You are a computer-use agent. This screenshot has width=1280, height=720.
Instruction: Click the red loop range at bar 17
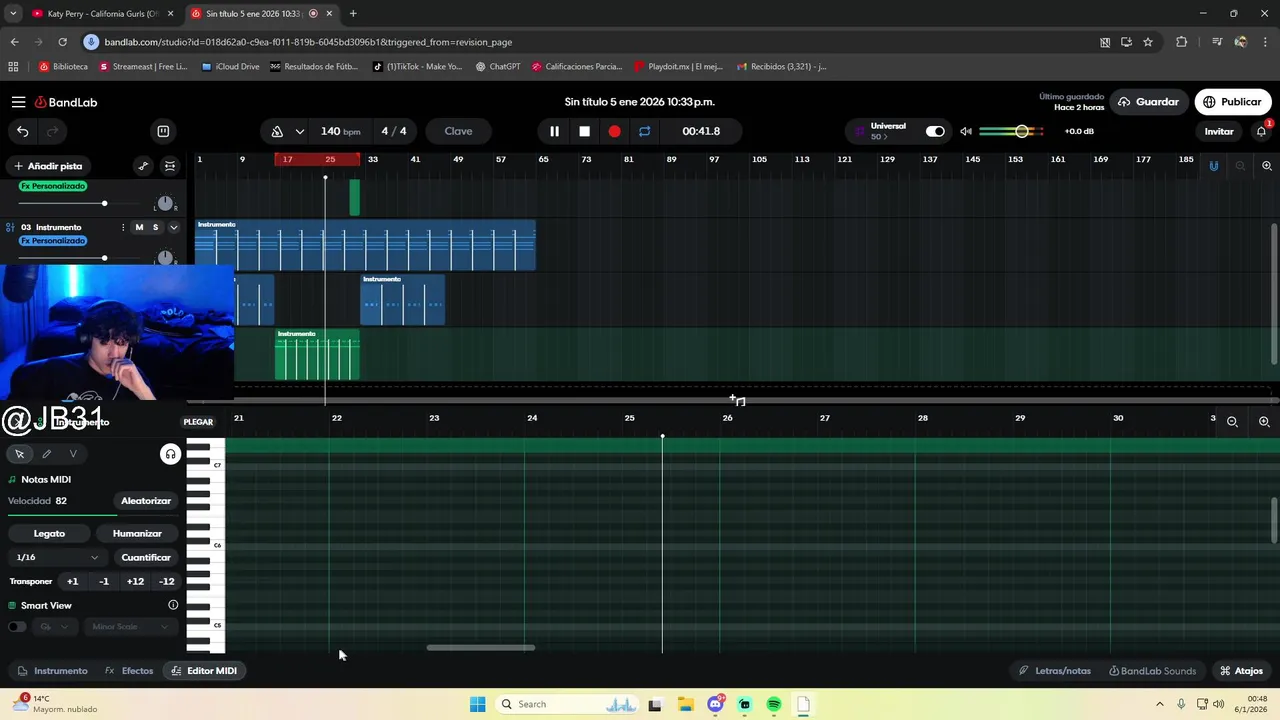pyautogui.click(x=317, y=159)
